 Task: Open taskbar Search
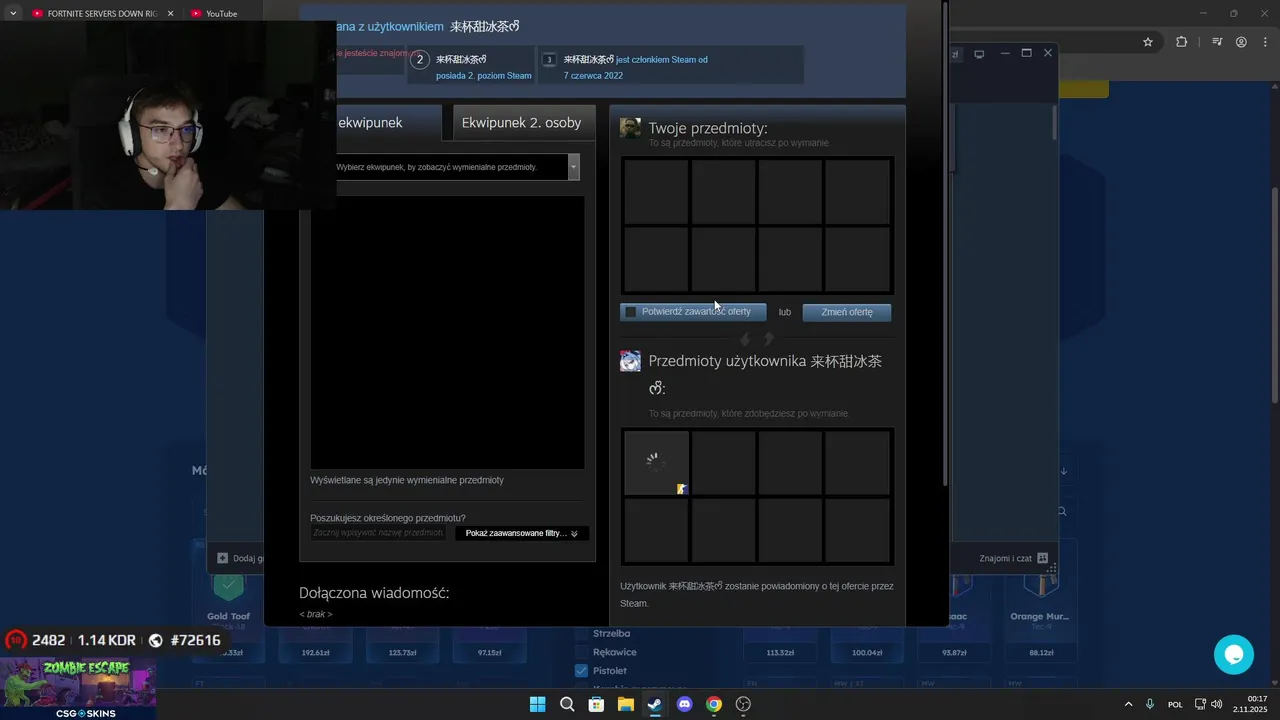(x=567, y=704)
